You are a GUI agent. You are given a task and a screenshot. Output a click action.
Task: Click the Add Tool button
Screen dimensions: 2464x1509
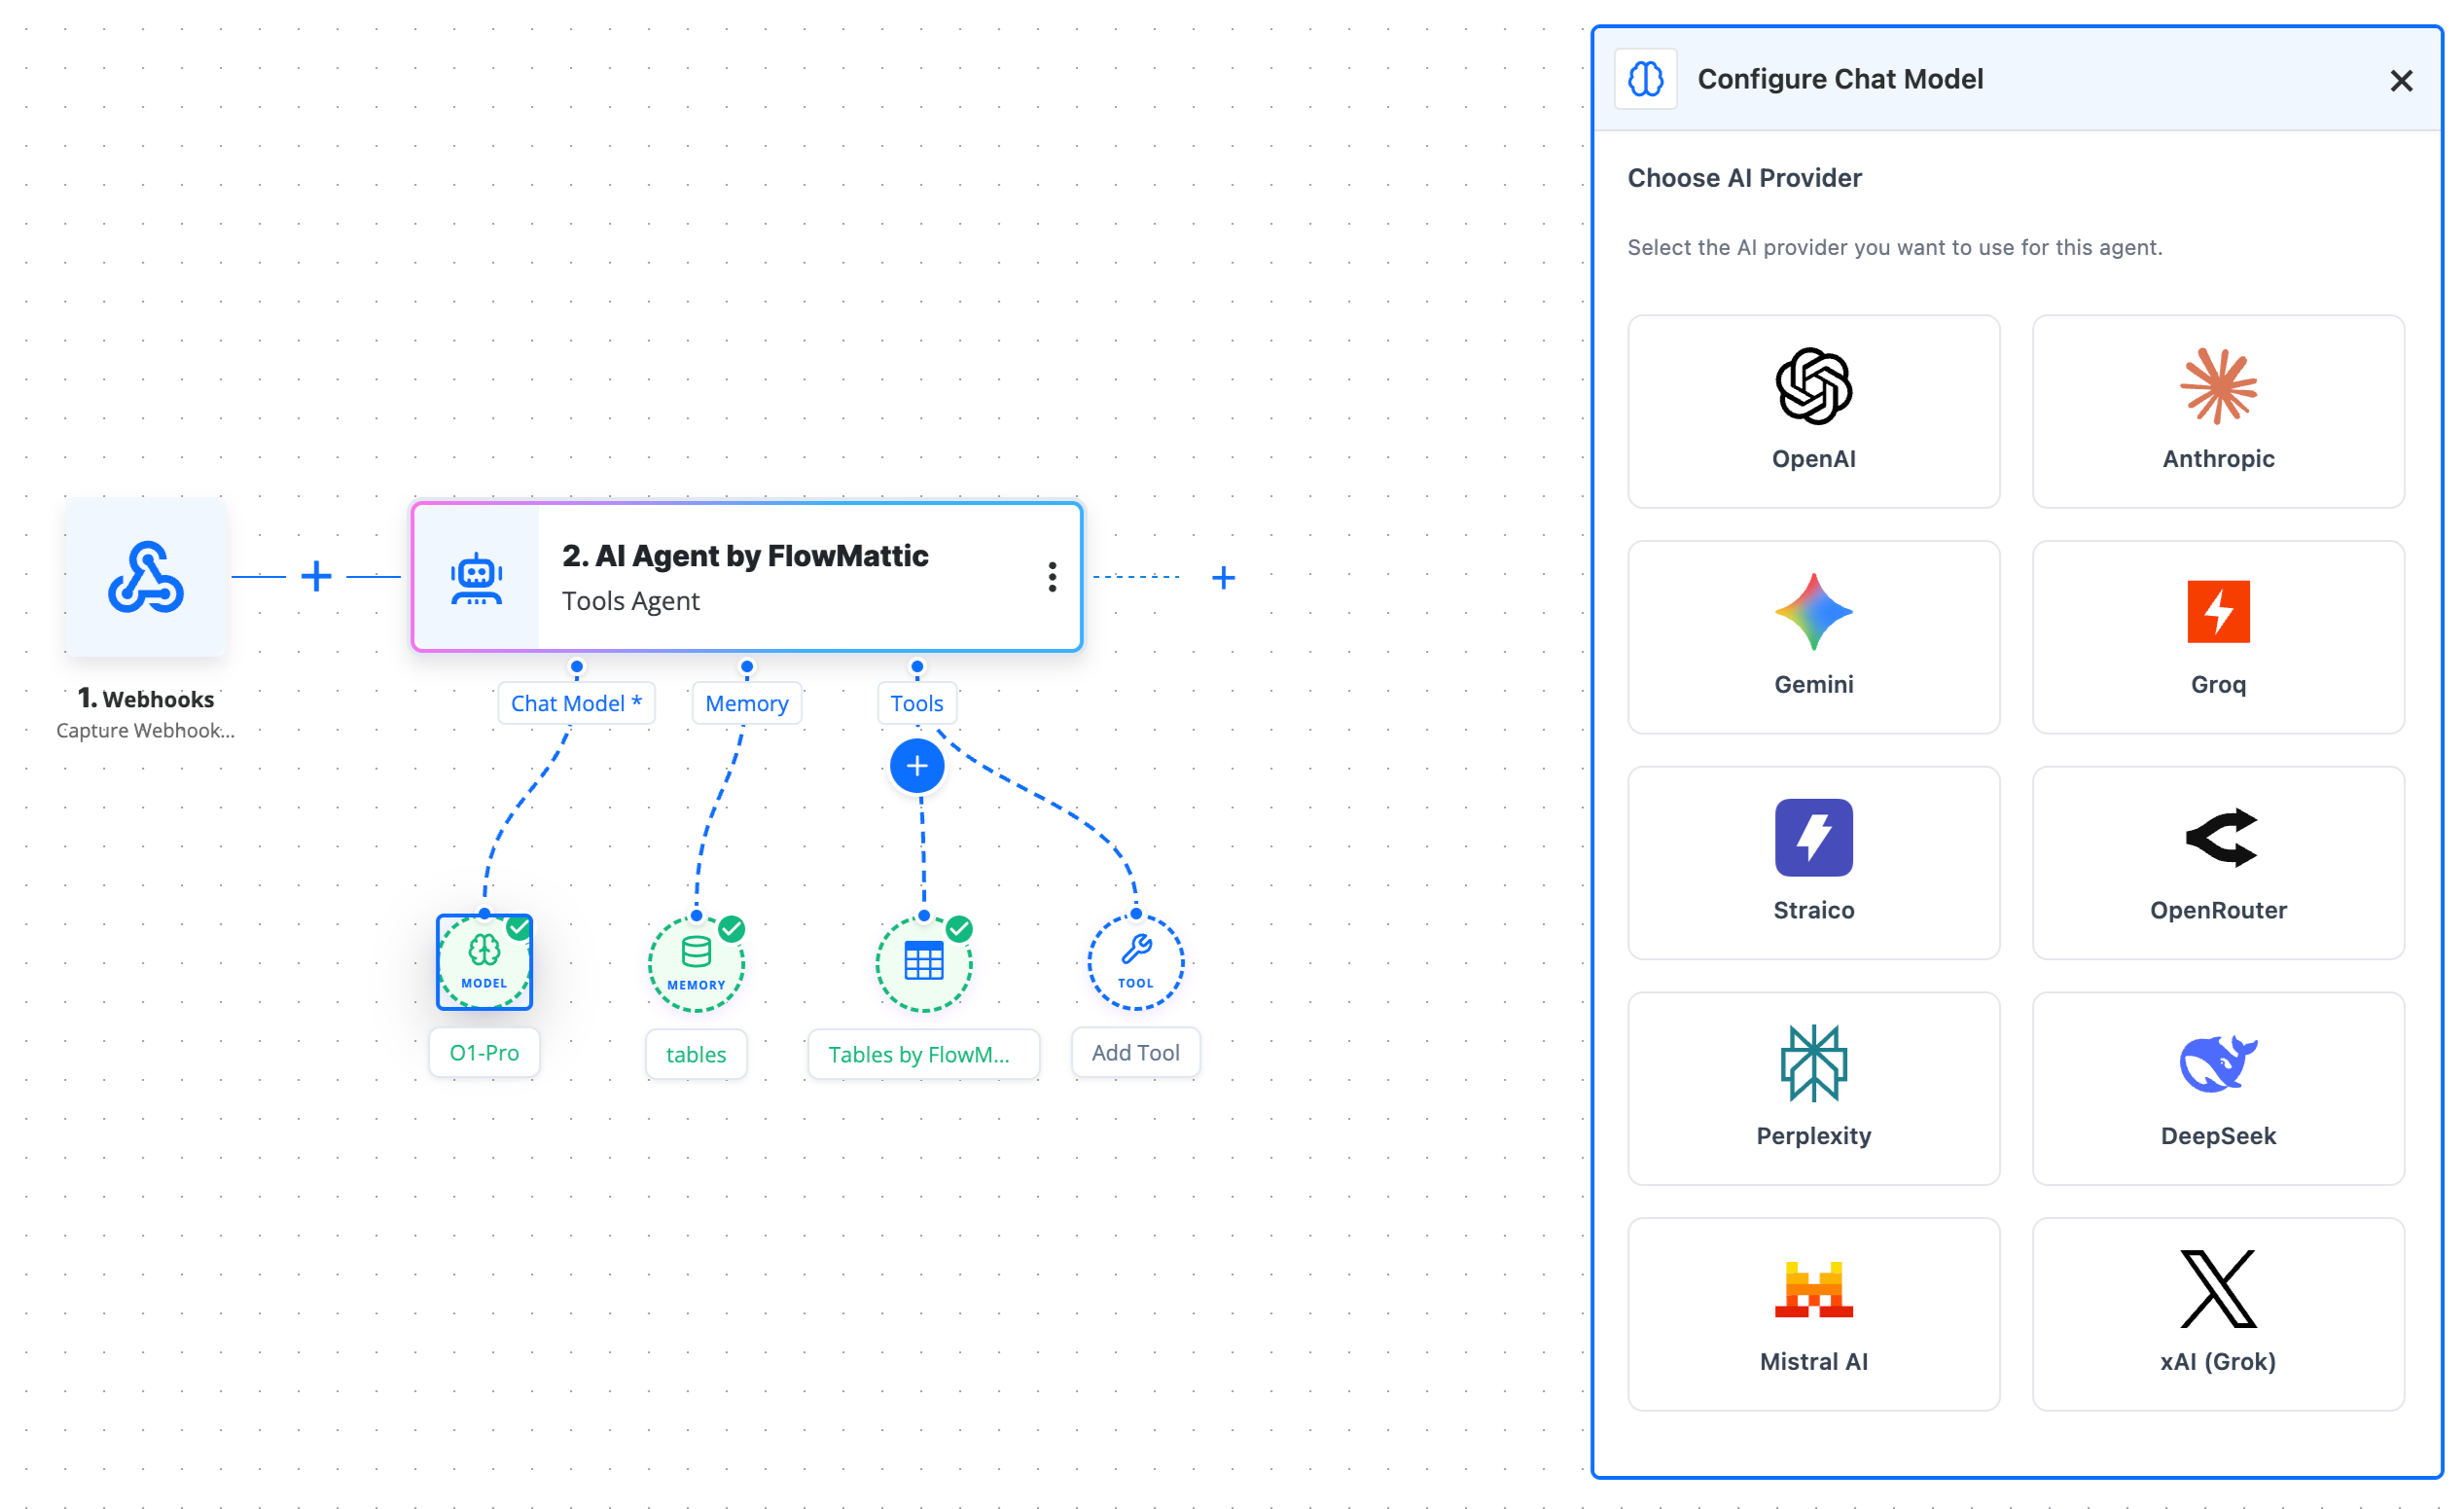click(x=1135, y=1052)
